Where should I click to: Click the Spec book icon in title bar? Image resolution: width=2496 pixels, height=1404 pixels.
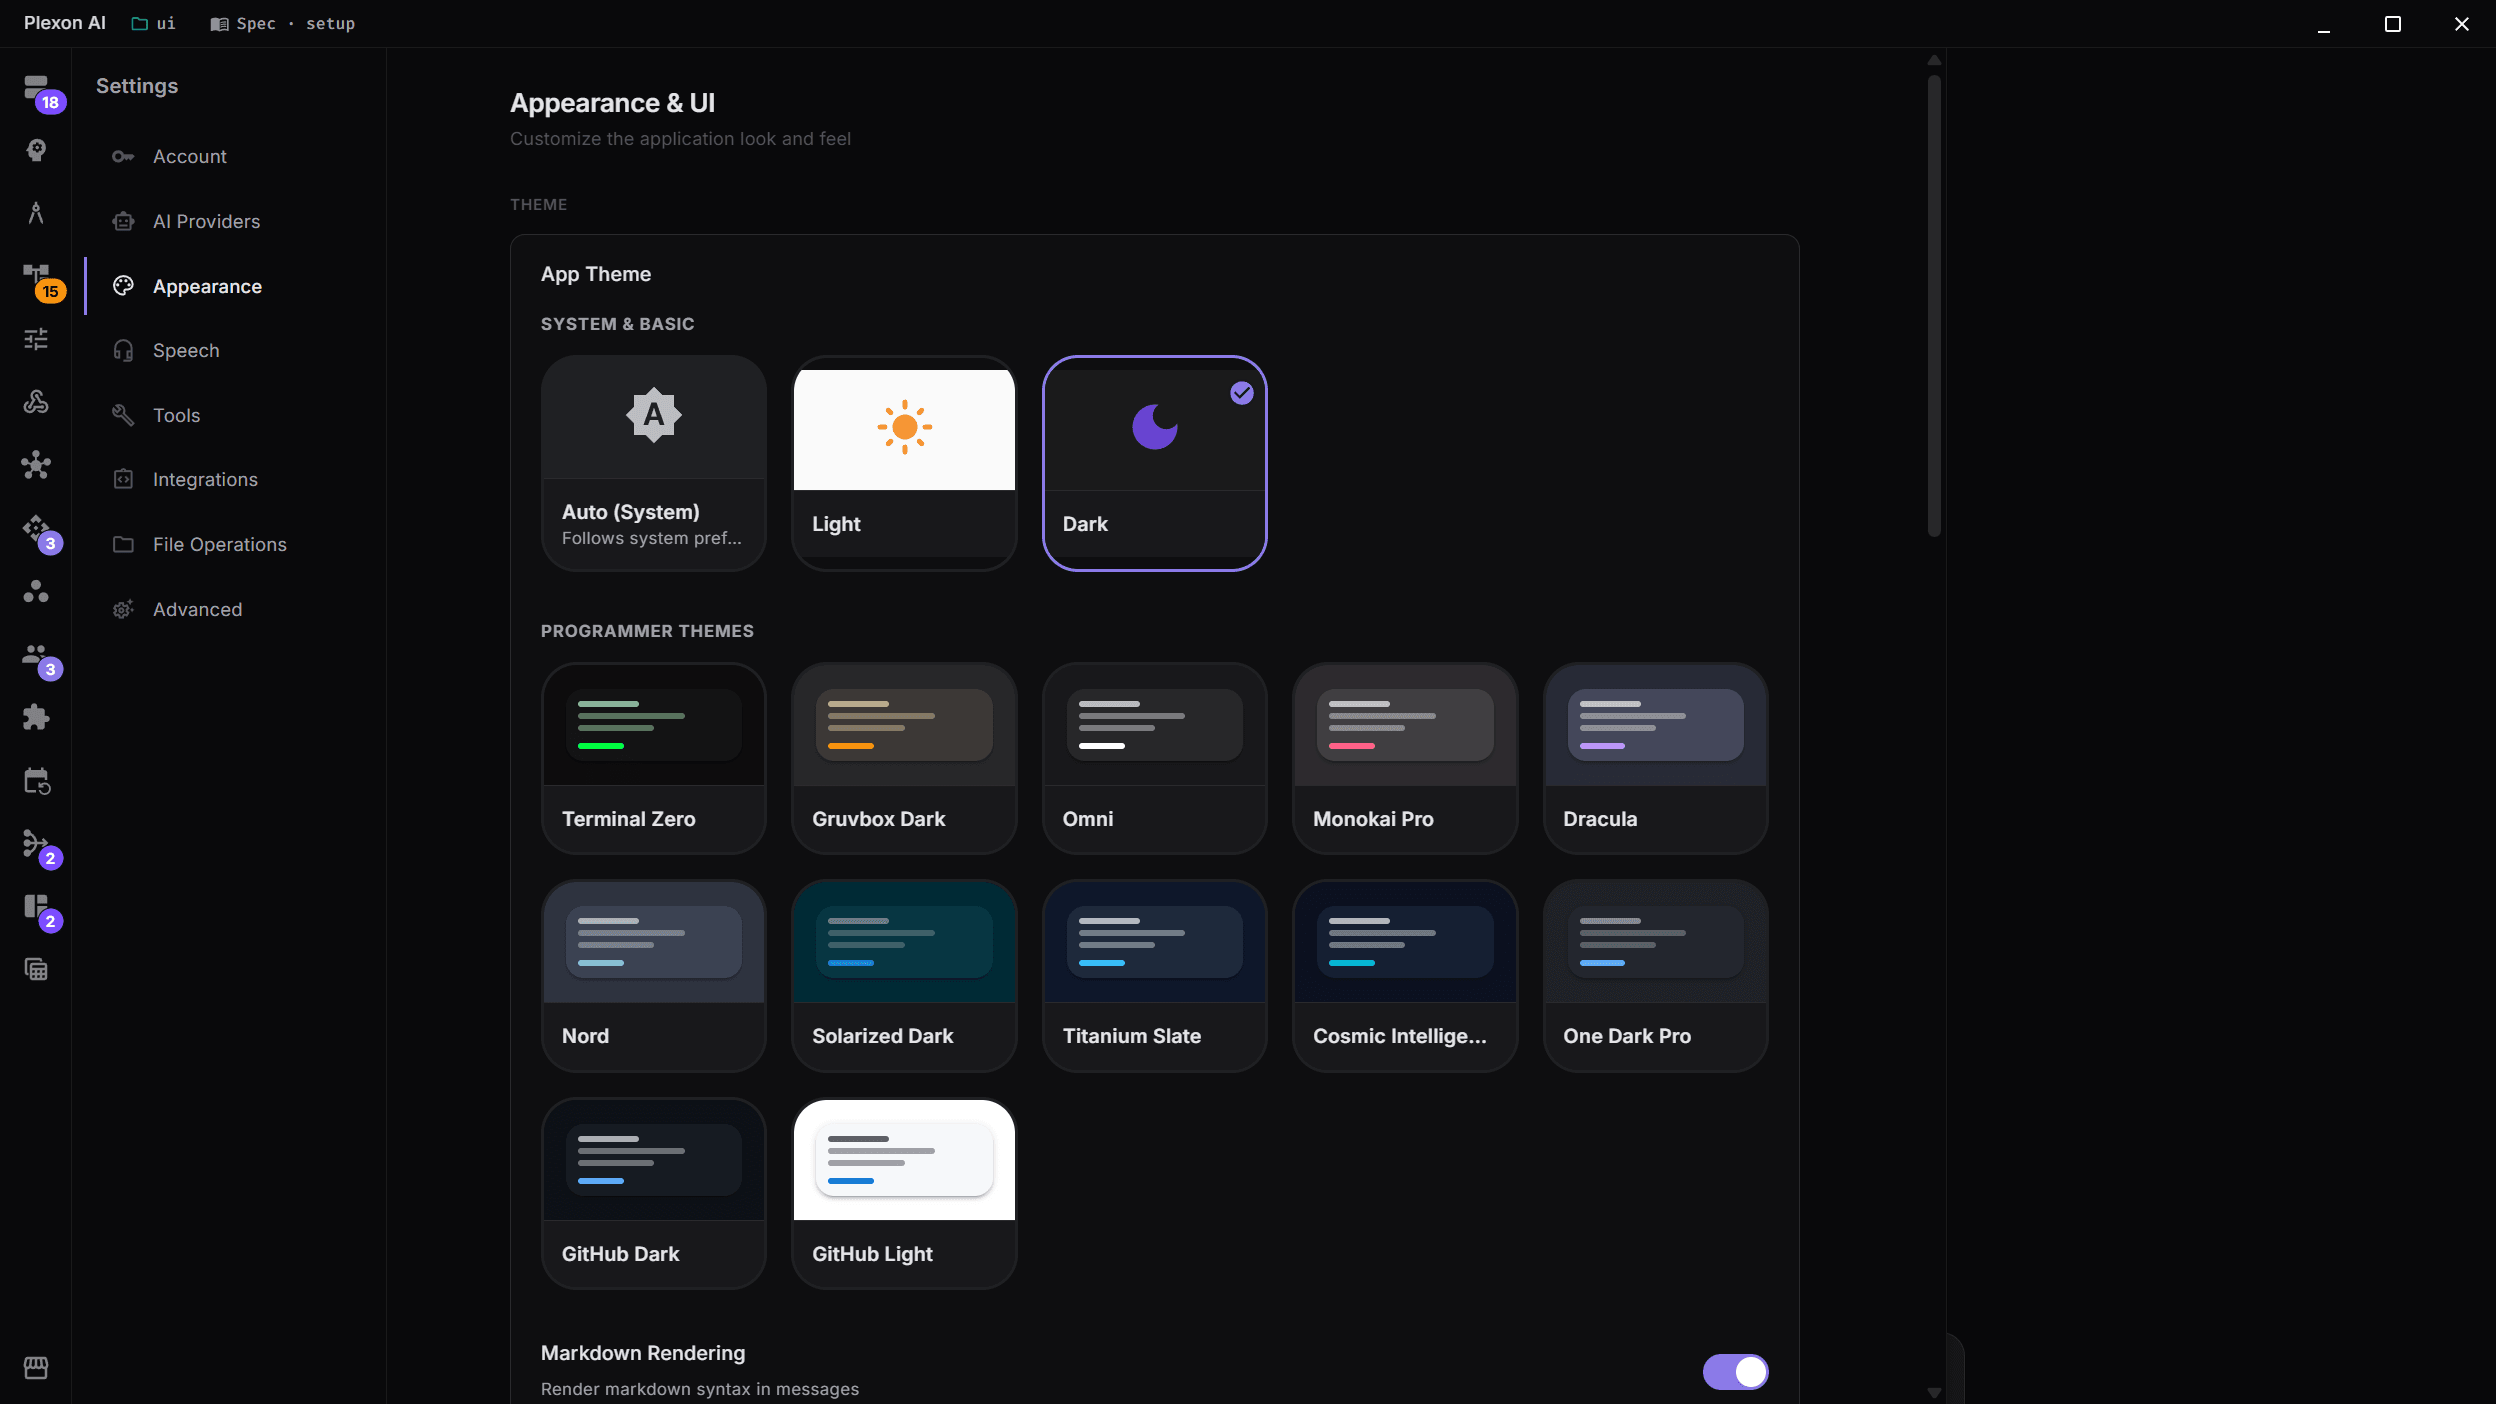(219, 24)
